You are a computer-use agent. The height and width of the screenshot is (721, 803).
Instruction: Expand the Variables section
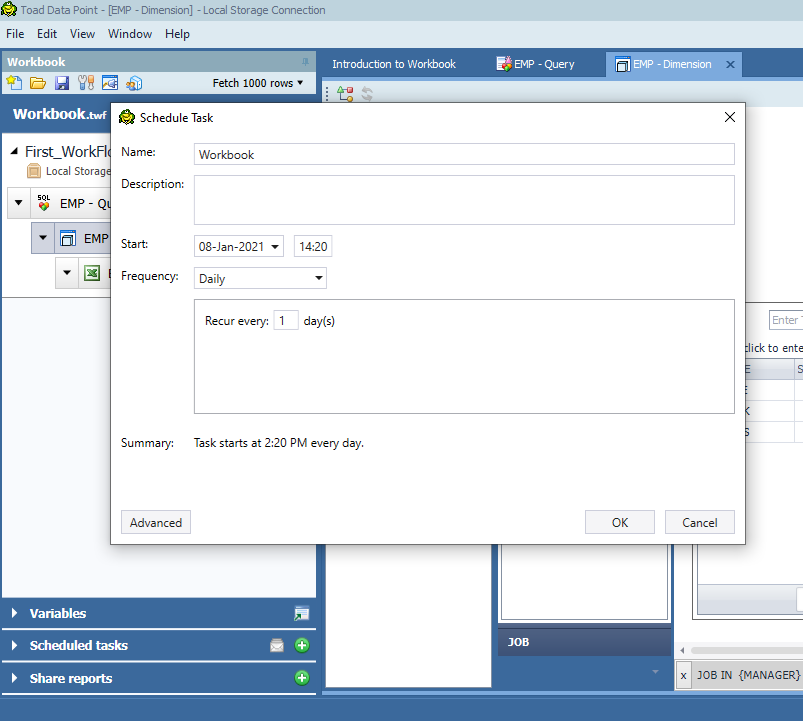point(14,613)
